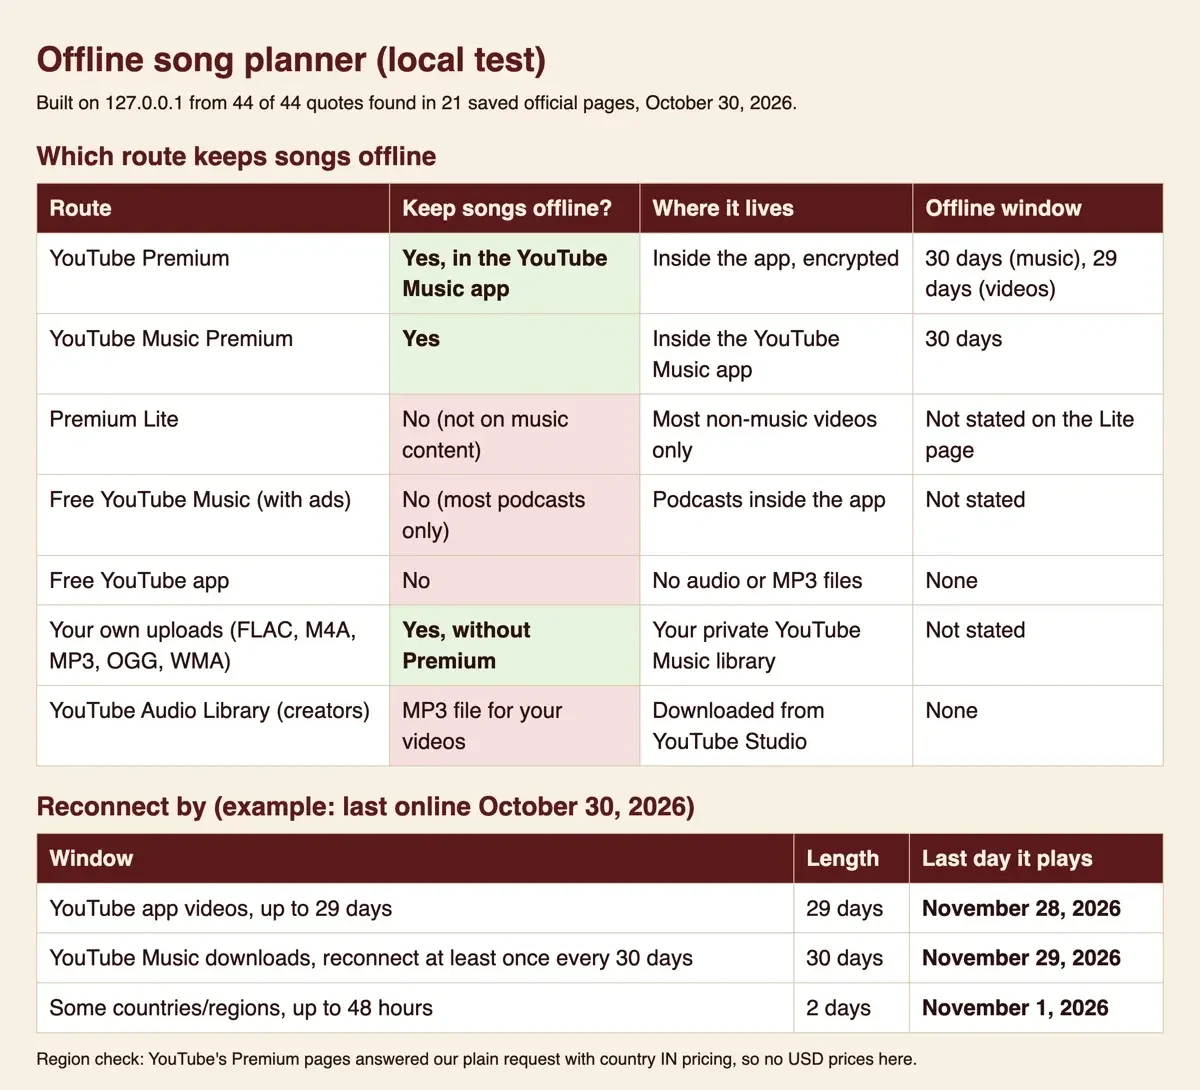The height and width of the screenshot is (1090, 1200).
Task: Click the 'Yes, without Premium' cell
Action: (x=515, y=645)
